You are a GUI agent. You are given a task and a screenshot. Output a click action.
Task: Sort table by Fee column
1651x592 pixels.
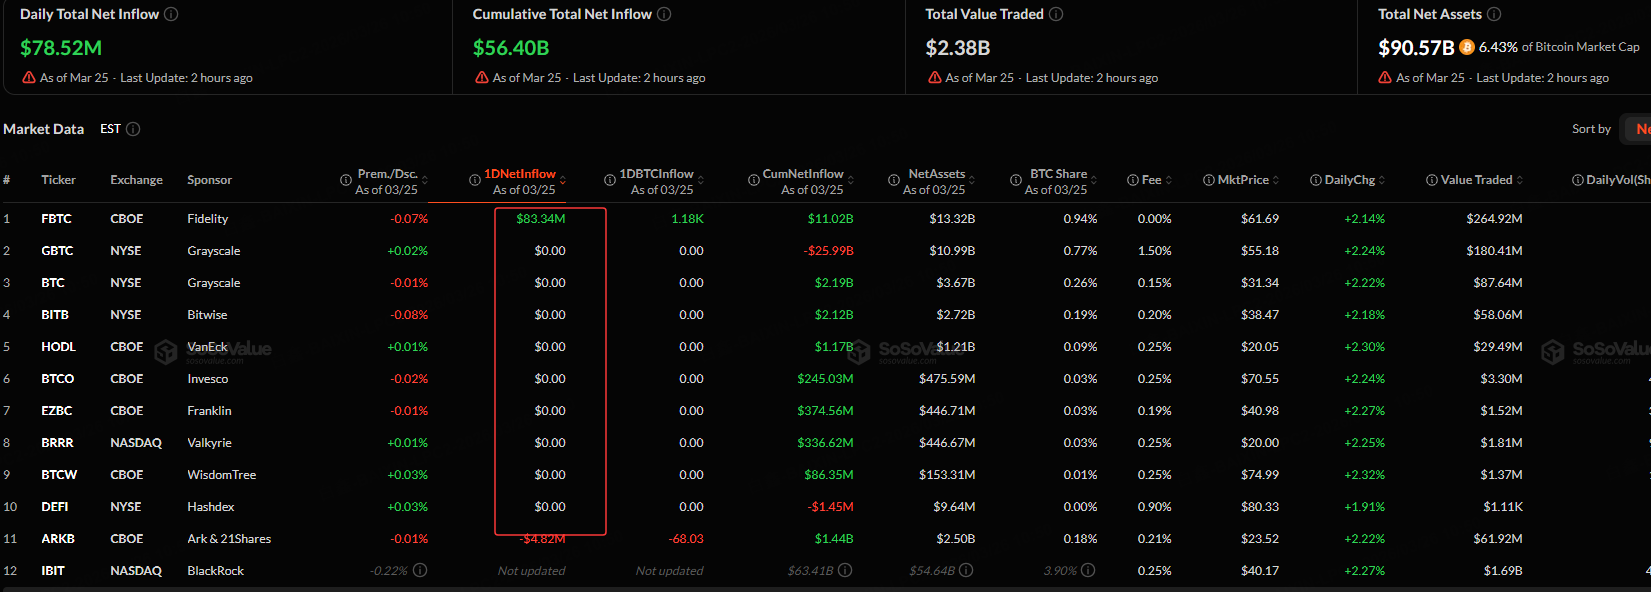1169,180
